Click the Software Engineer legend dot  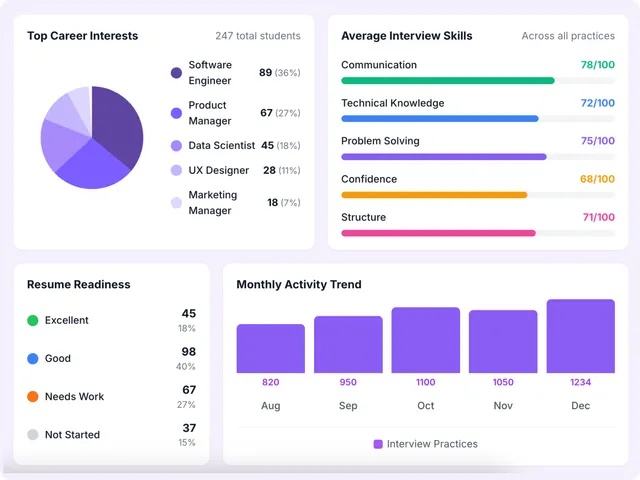[x=177, y=73]
